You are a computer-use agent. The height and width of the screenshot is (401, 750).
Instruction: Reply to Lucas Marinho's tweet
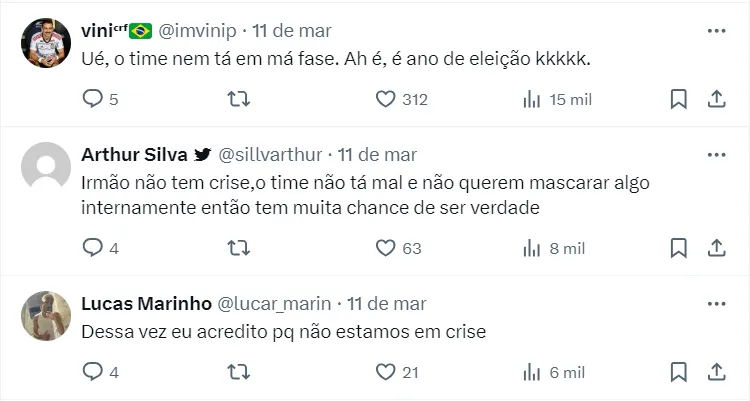(x=92, y=372)
